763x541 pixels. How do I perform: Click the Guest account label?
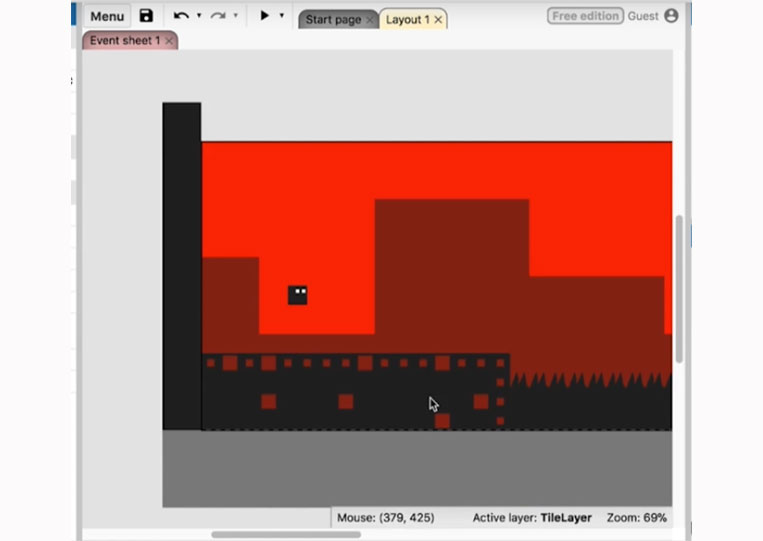643,16
